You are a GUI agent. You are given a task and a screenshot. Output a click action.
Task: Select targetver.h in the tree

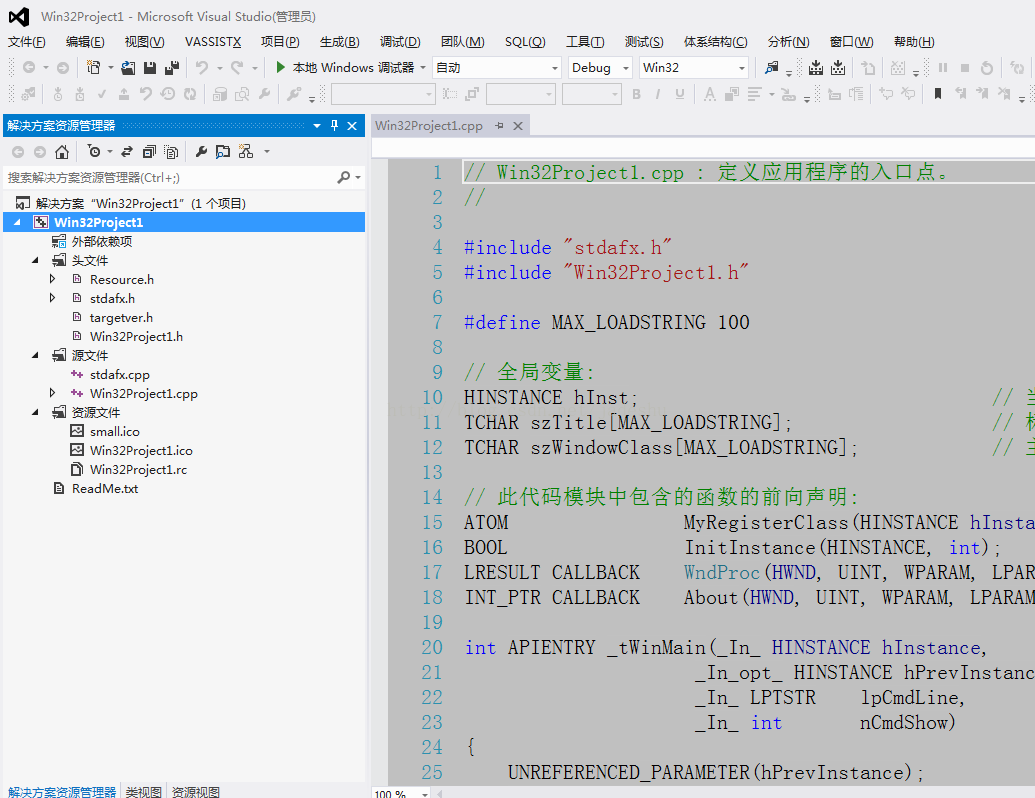coord(121,317)
